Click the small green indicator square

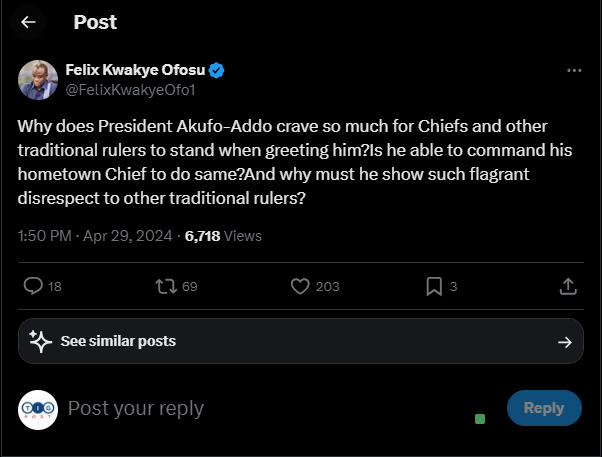coord(480,418)
